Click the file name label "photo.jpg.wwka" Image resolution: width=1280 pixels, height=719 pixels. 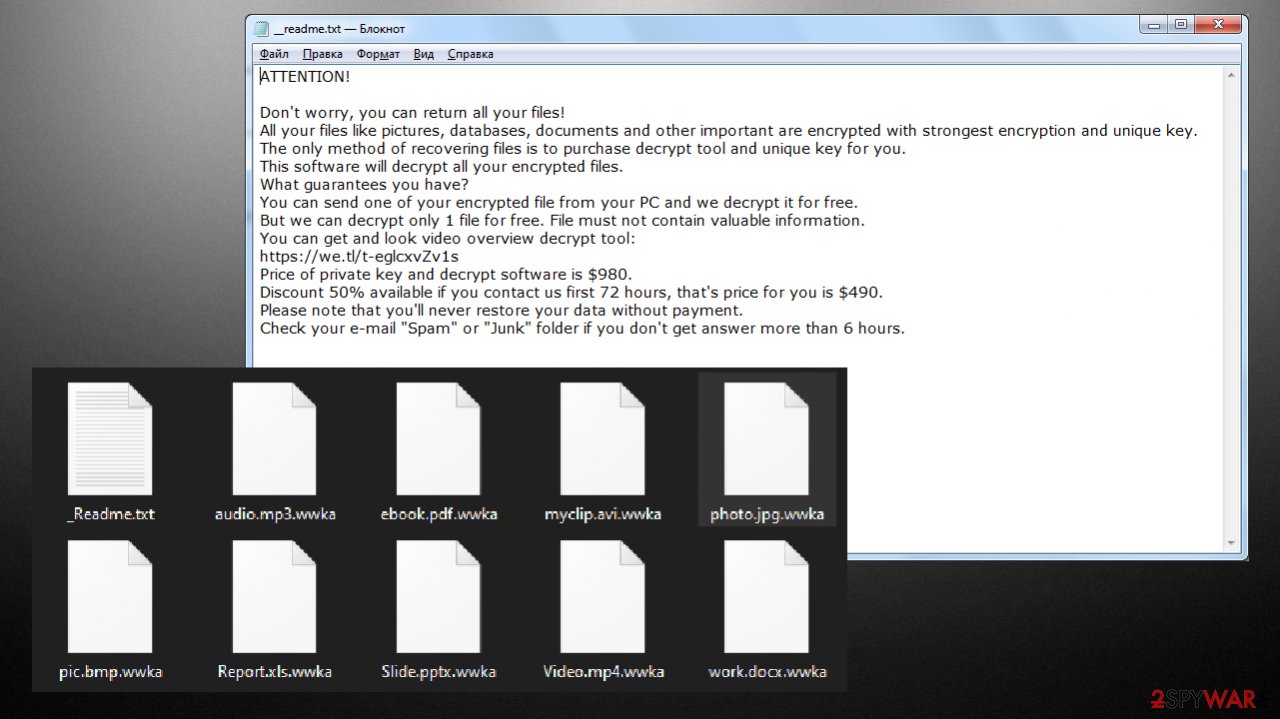767,514
